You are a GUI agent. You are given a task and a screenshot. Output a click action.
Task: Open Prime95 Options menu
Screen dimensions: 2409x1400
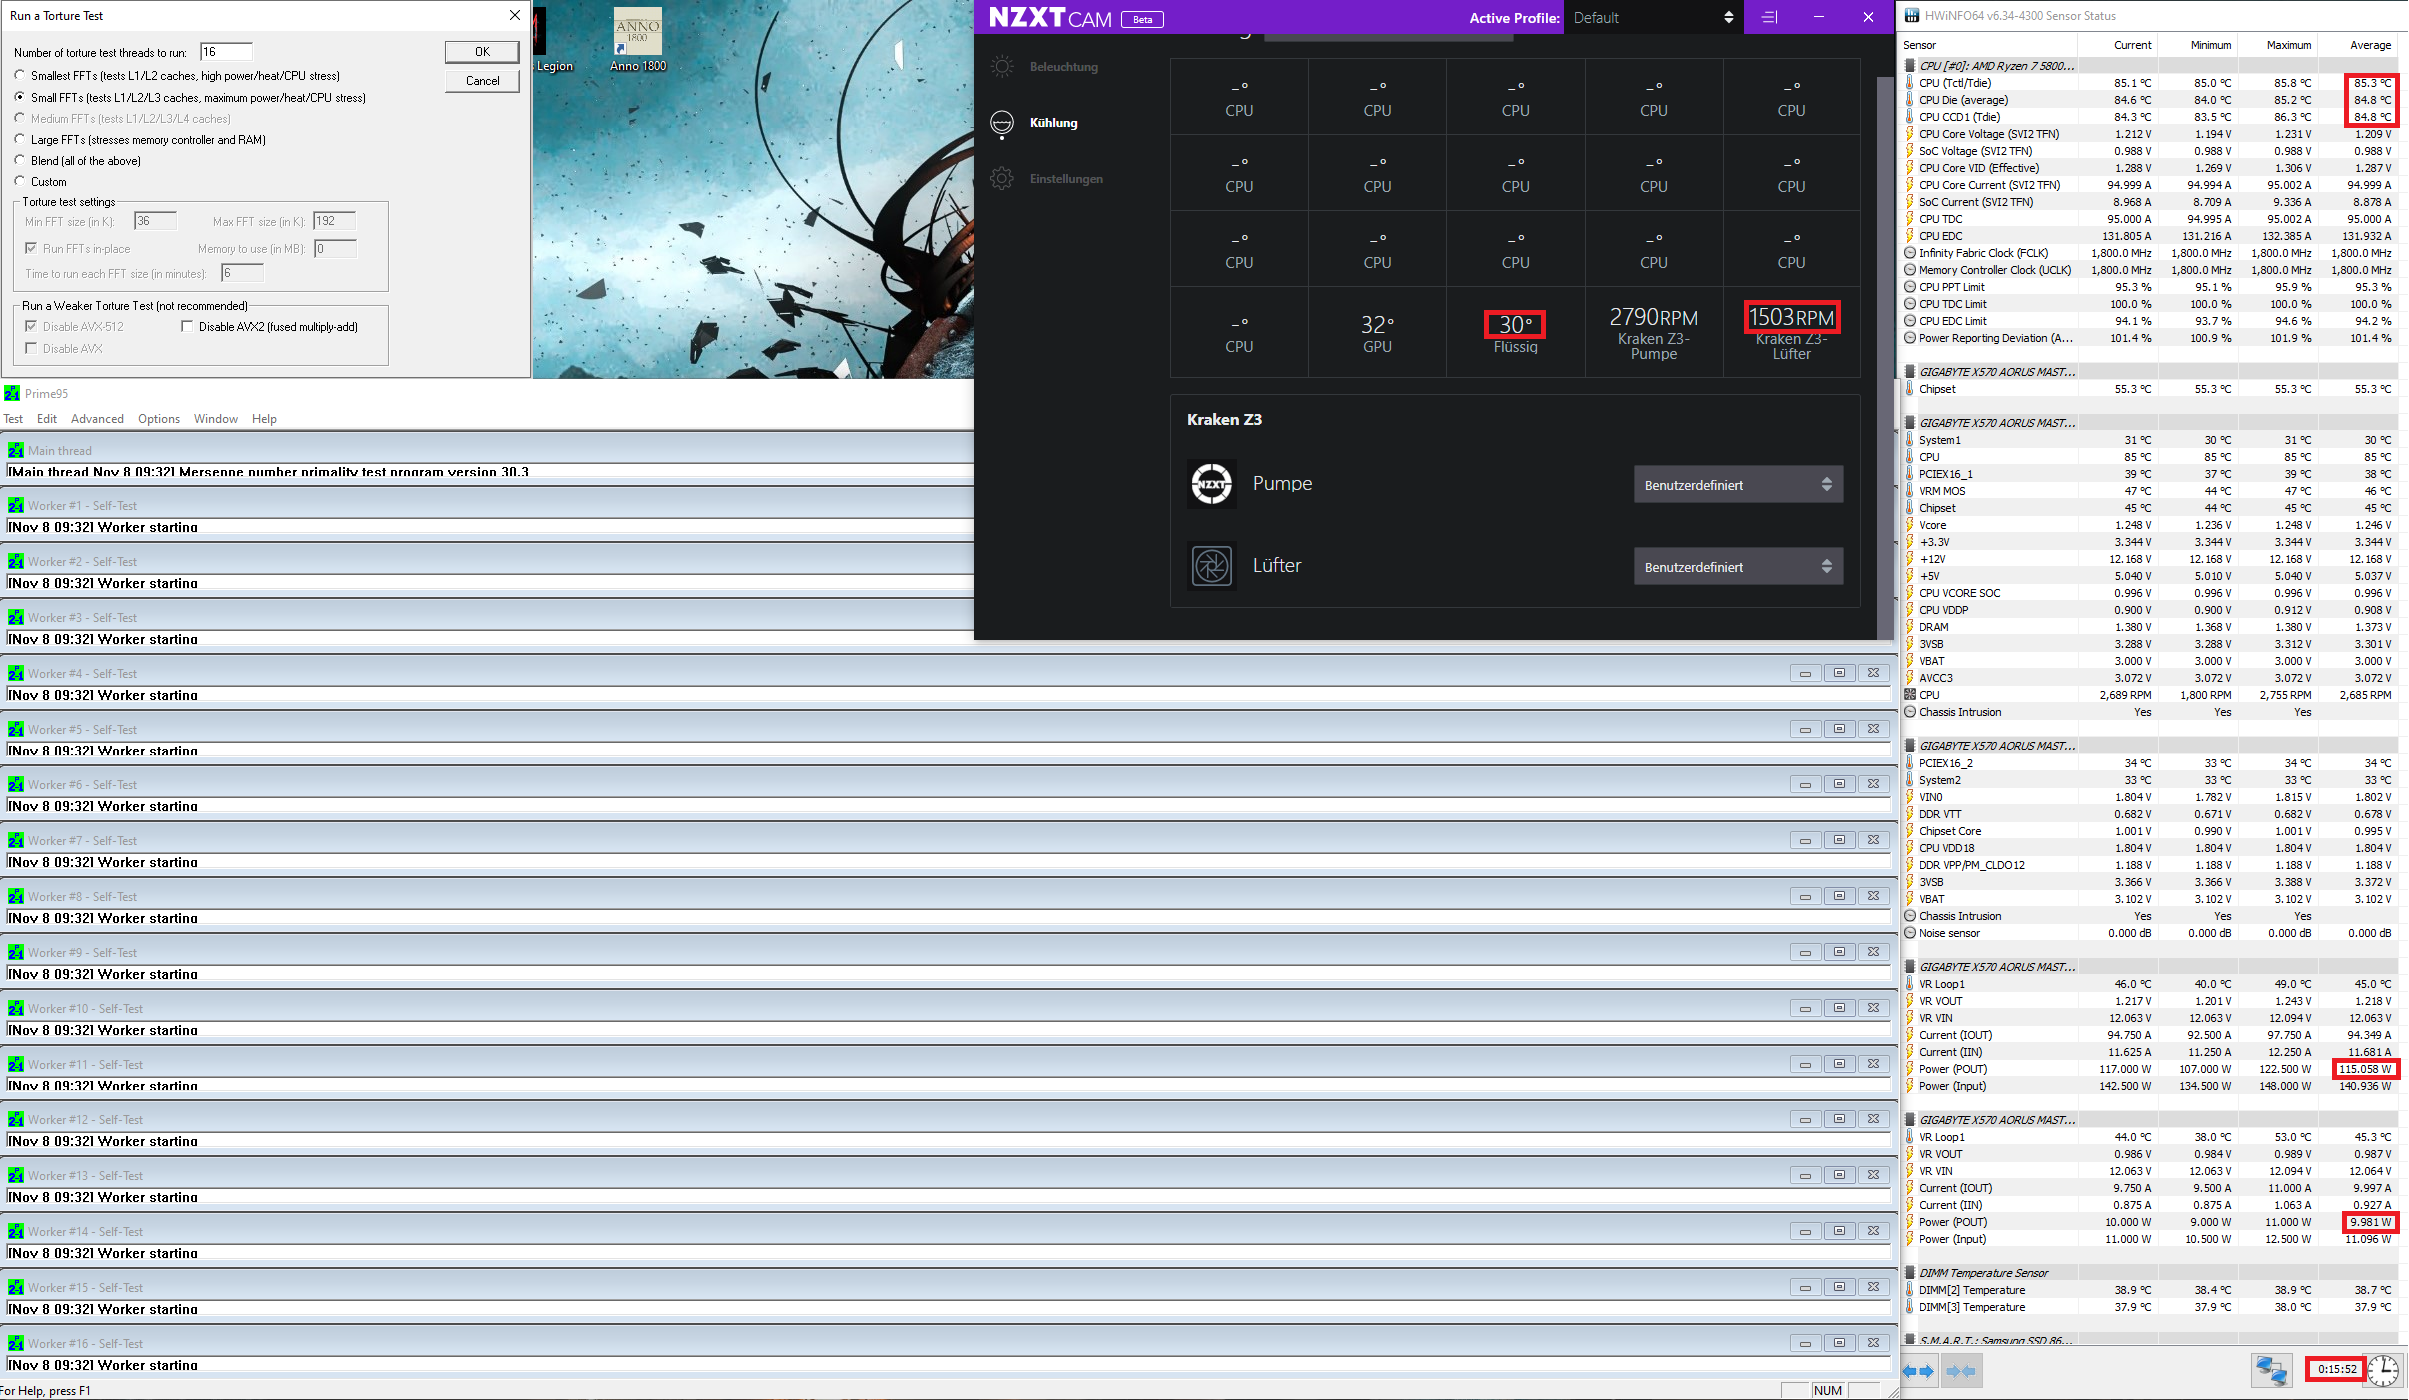[x=159, y=419]
